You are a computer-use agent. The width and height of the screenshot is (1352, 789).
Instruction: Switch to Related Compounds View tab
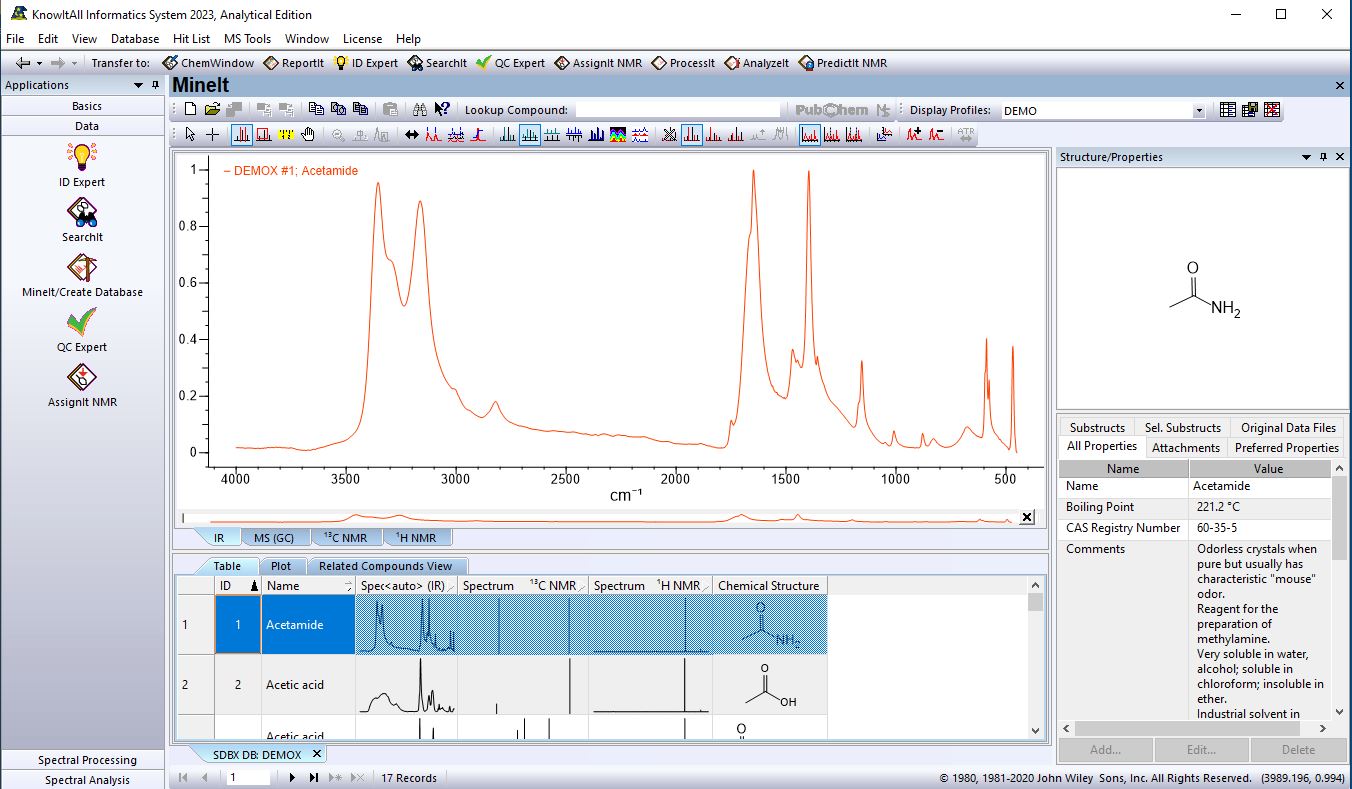click(385, 566)
